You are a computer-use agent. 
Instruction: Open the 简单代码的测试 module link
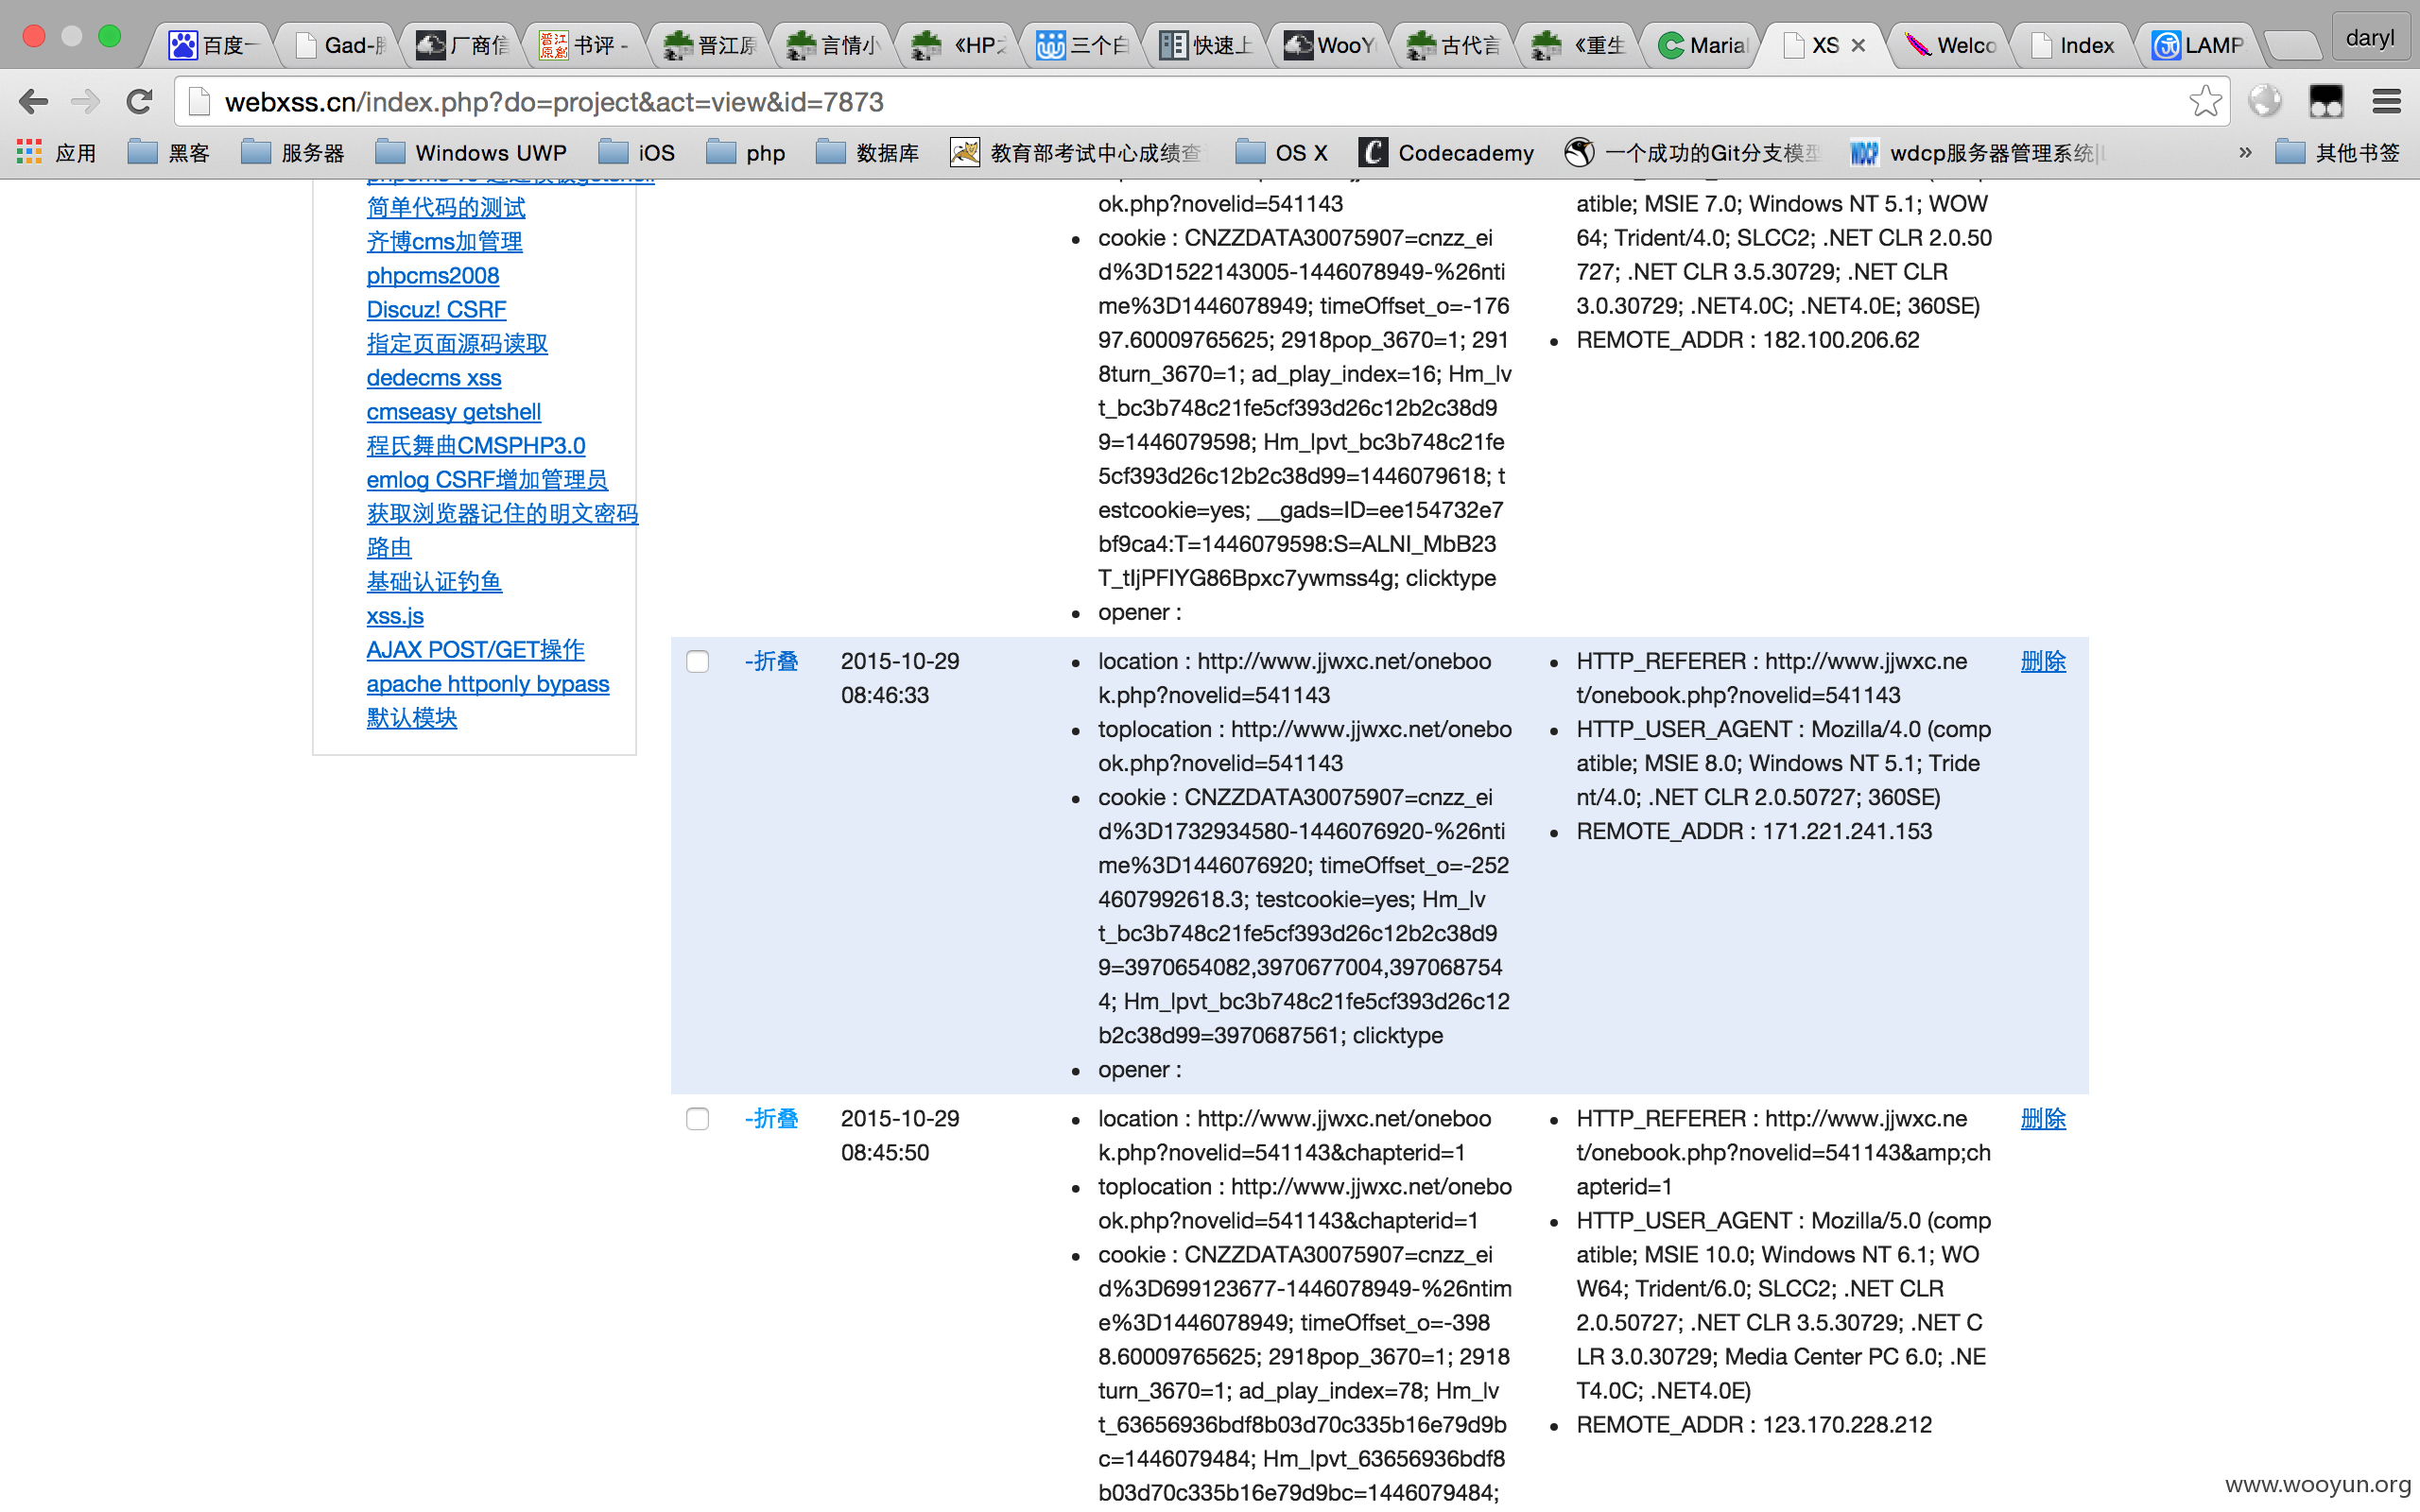tap(445, 207)
